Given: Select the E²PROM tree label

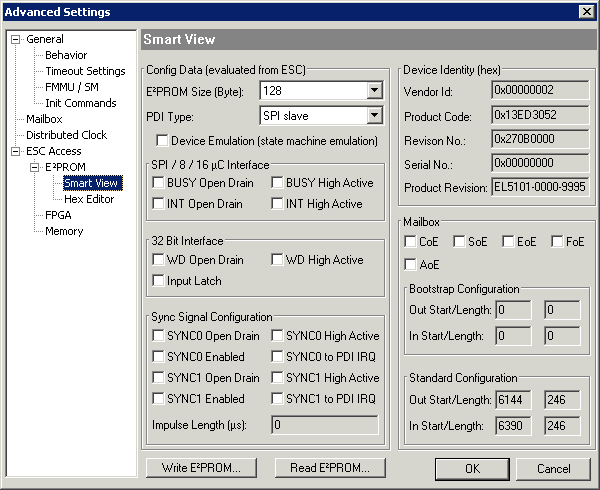Looking at the screenshot, I should coord(65,167).
